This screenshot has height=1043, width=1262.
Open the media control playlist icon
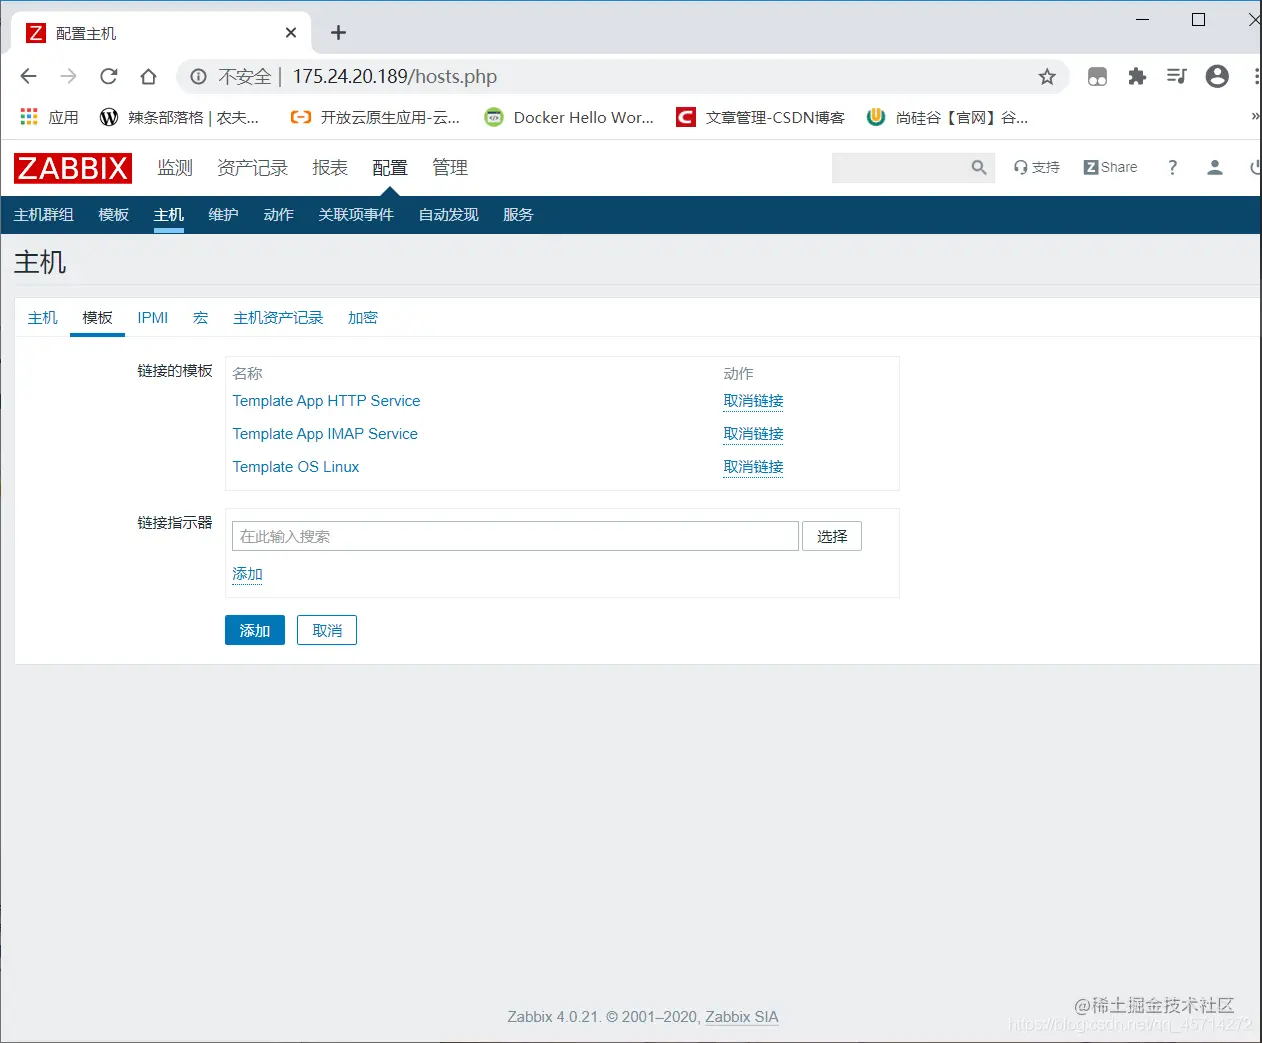click(x=1177, y=76)
